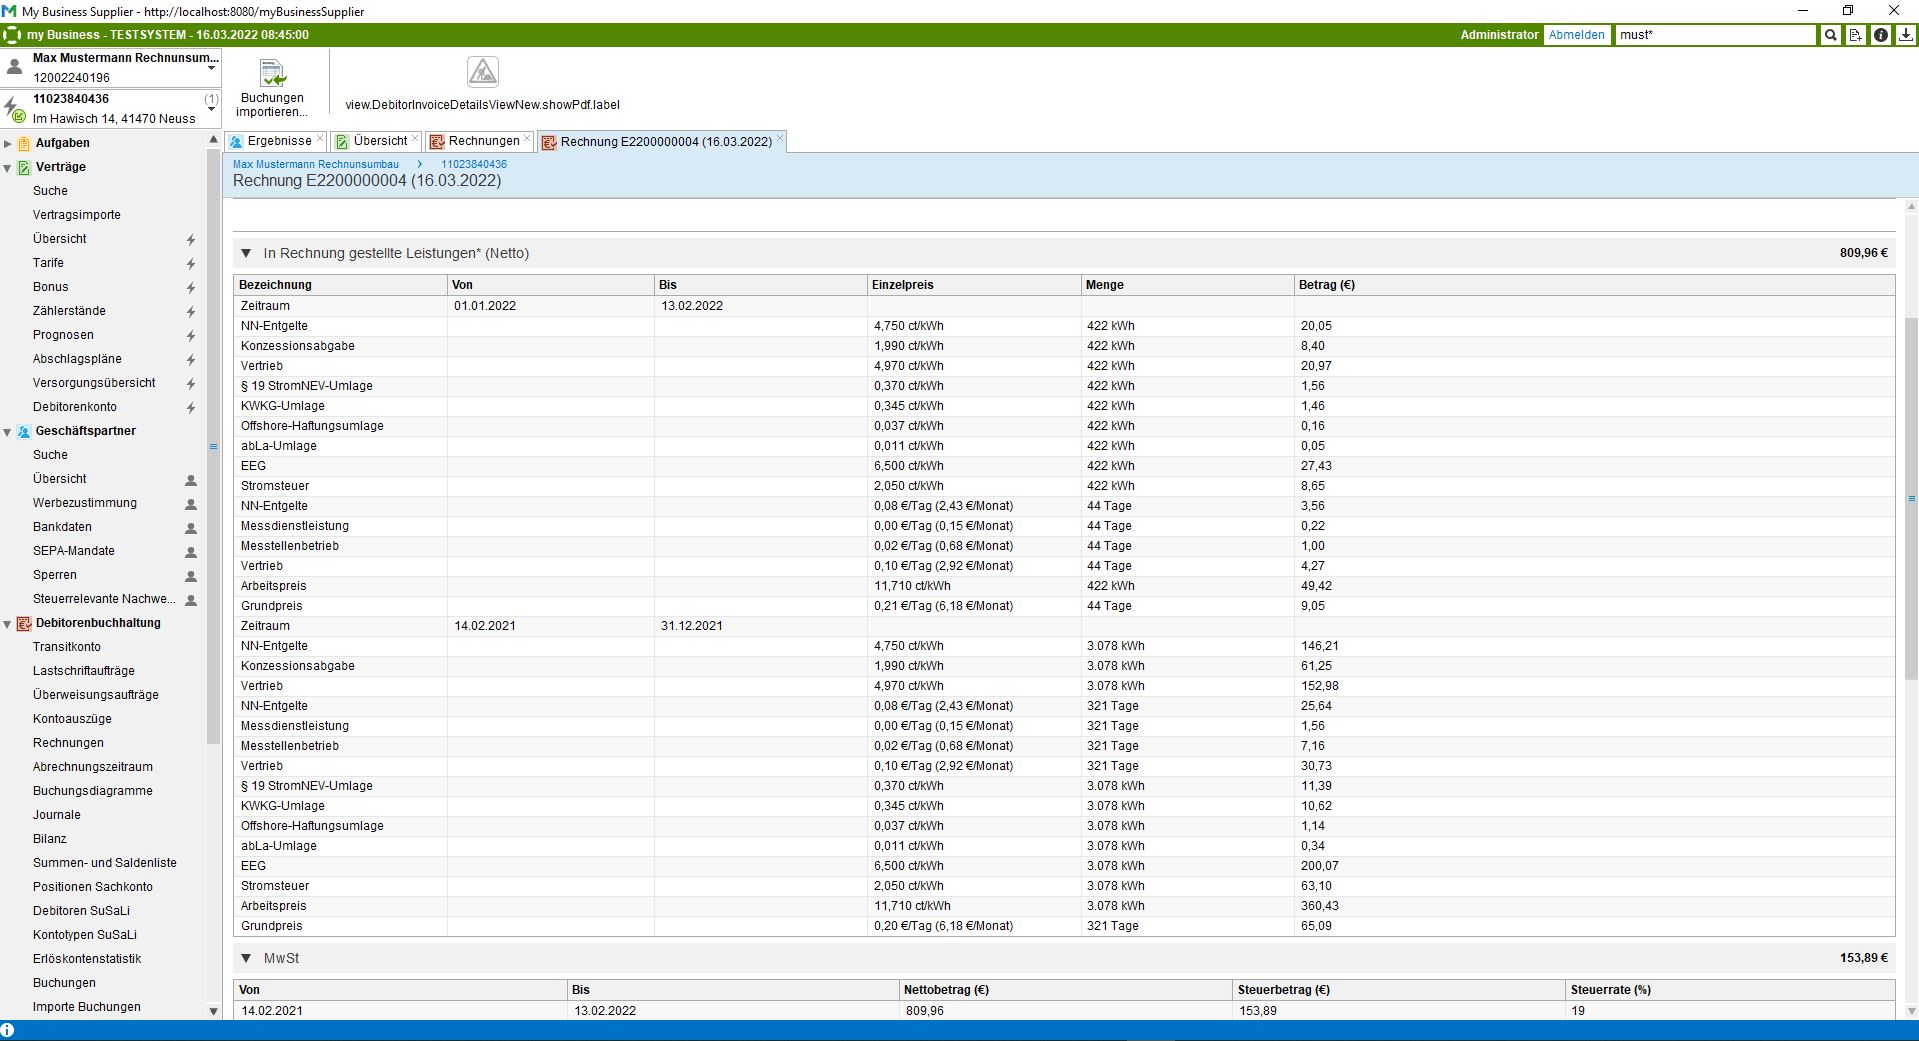
Task: Close the Rechnung E2200000004 tab
Action: 780,137
